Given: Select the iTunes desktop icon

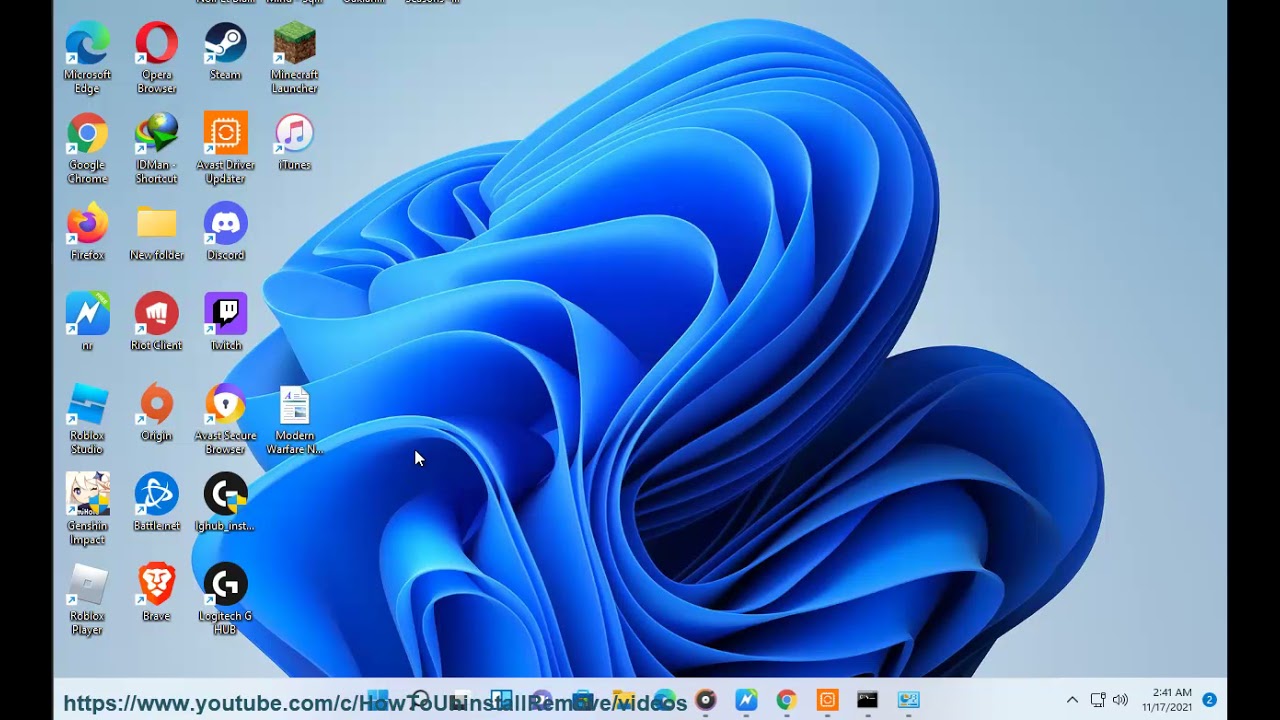Looking at the screenshot, I should pos(294,143).
